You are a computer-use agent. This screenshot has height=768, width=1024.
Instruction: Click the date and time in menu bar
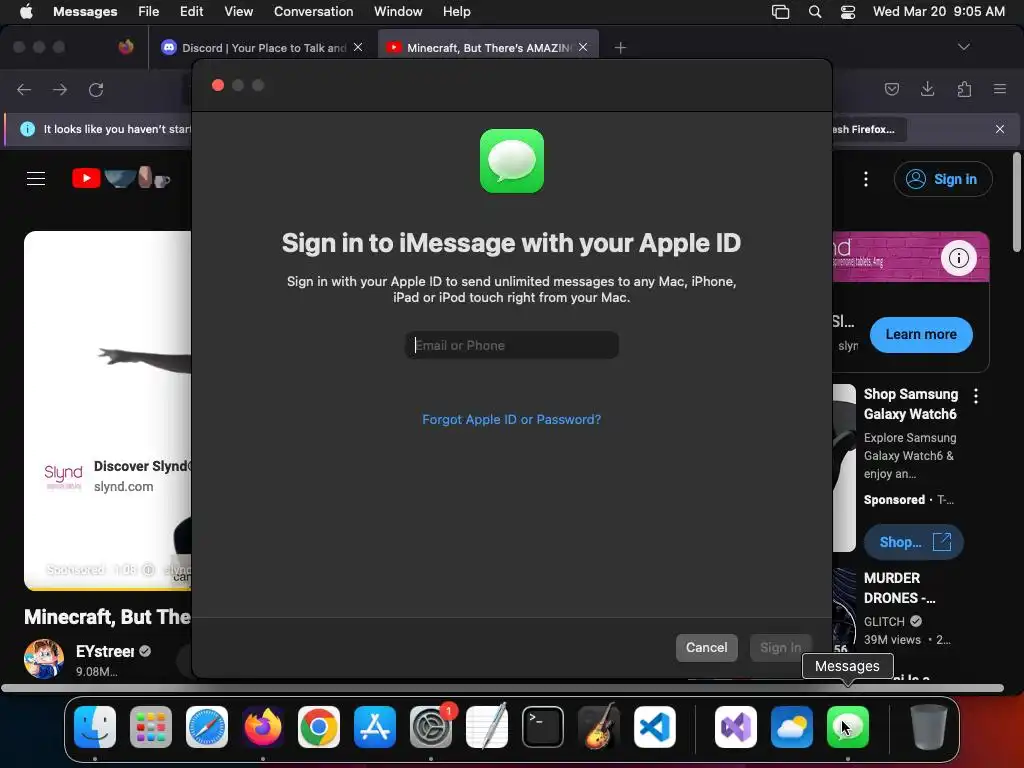click(938, 12)
